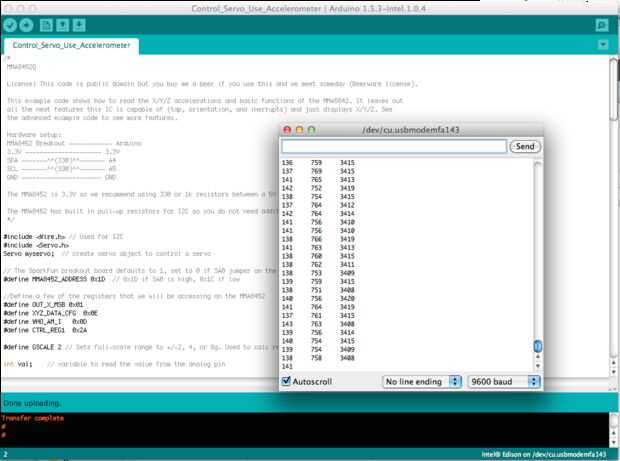Click the '#include <Servo.h>' code line
The height and width of the screenshot is (461, 620).
pyautogui.click(x=36, y=245)
